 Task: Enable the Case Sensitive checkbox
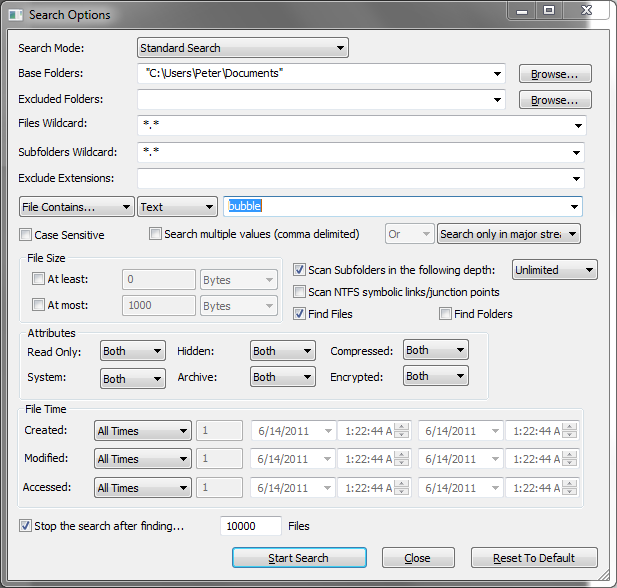coord(26,235)
